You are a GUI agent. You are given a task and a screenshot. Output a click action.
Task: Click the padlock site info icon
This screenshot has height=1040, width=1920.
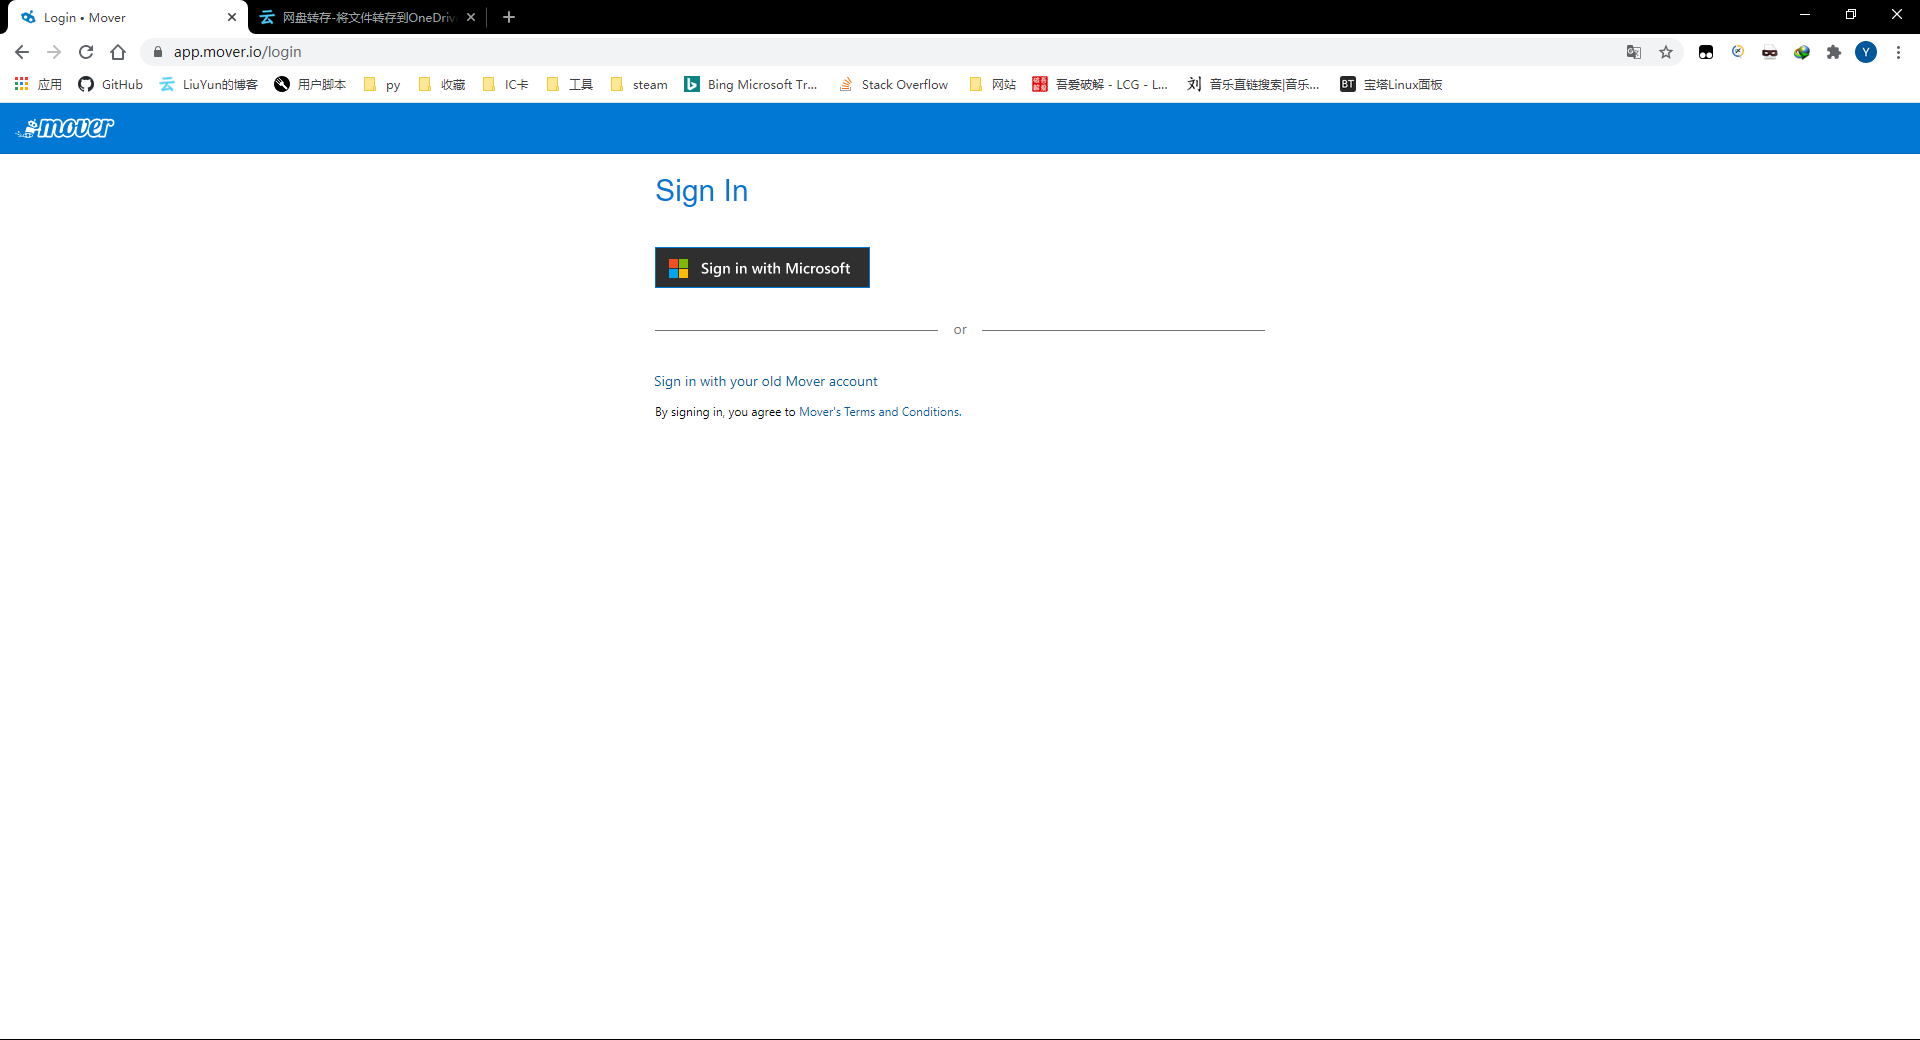click(158, 52)
